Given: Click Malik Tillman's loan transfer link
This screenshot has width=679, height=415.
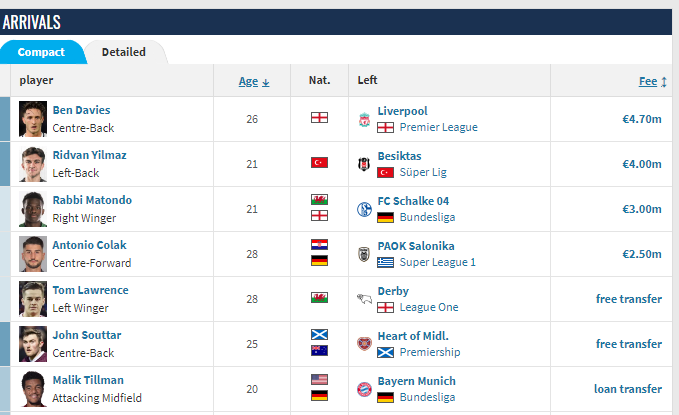Looking at the screenshot, I should coord(628,389).
